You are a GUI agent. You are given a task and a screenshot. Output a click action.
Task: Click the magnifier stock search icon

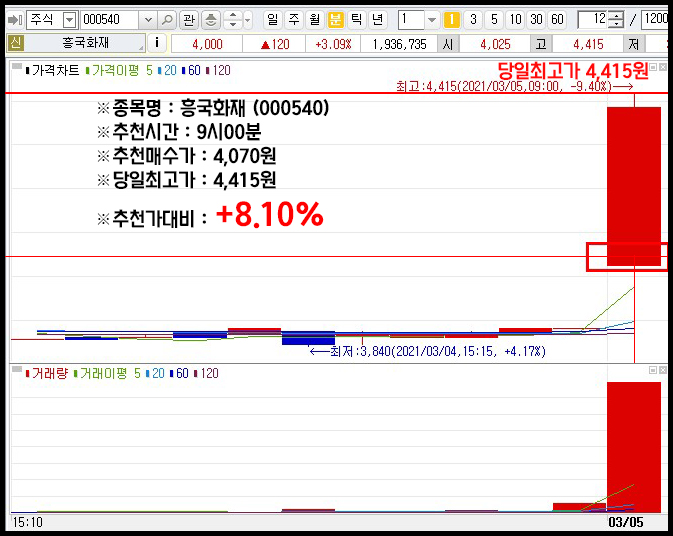(167, 20)
